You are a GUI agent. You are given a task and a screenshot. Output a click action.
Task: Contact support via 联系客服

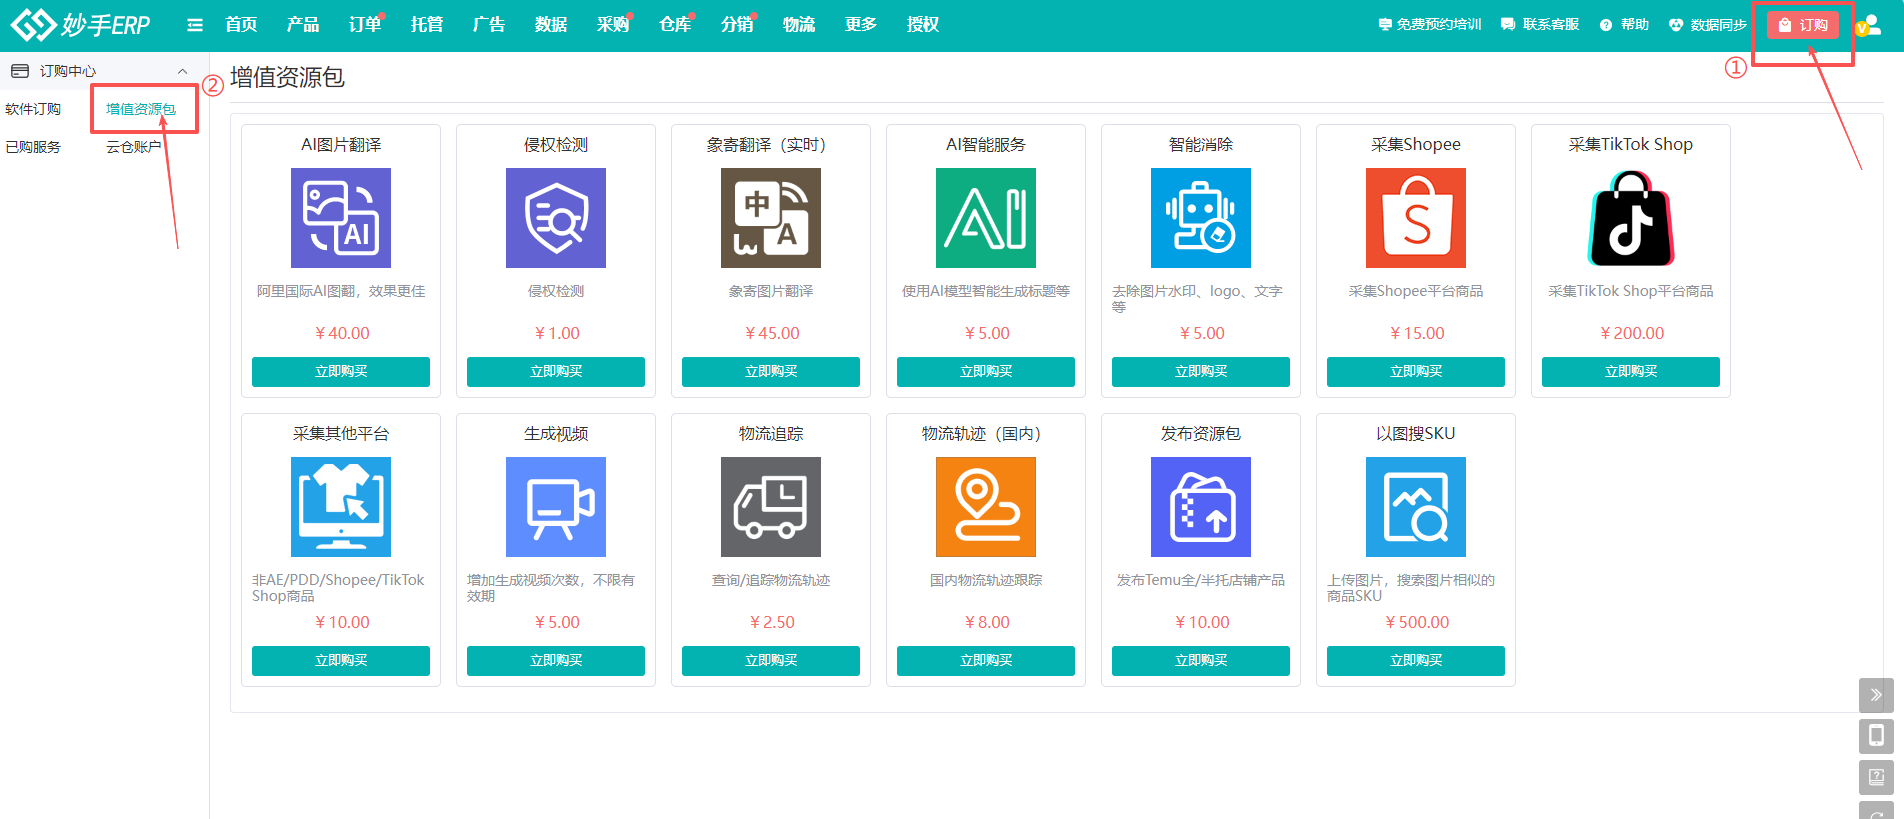coord(1540,25)
